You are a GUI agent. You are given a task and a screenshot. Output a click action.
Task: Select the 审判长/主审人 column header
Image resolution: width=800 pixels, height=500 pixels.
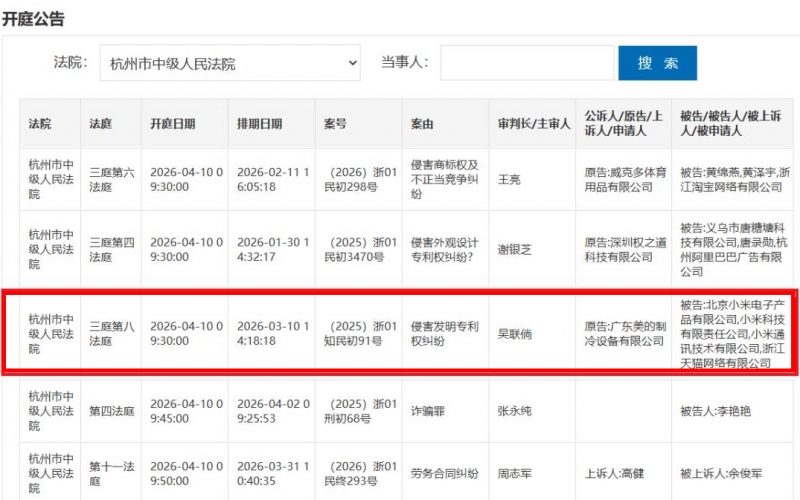[533, 124]
